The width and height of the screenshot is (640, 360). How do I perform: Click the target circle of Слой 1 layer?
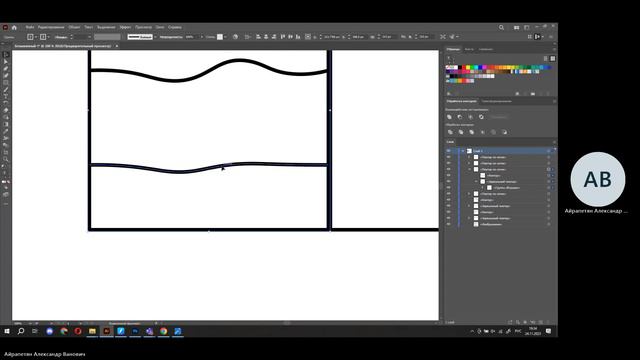coord(548,151)
